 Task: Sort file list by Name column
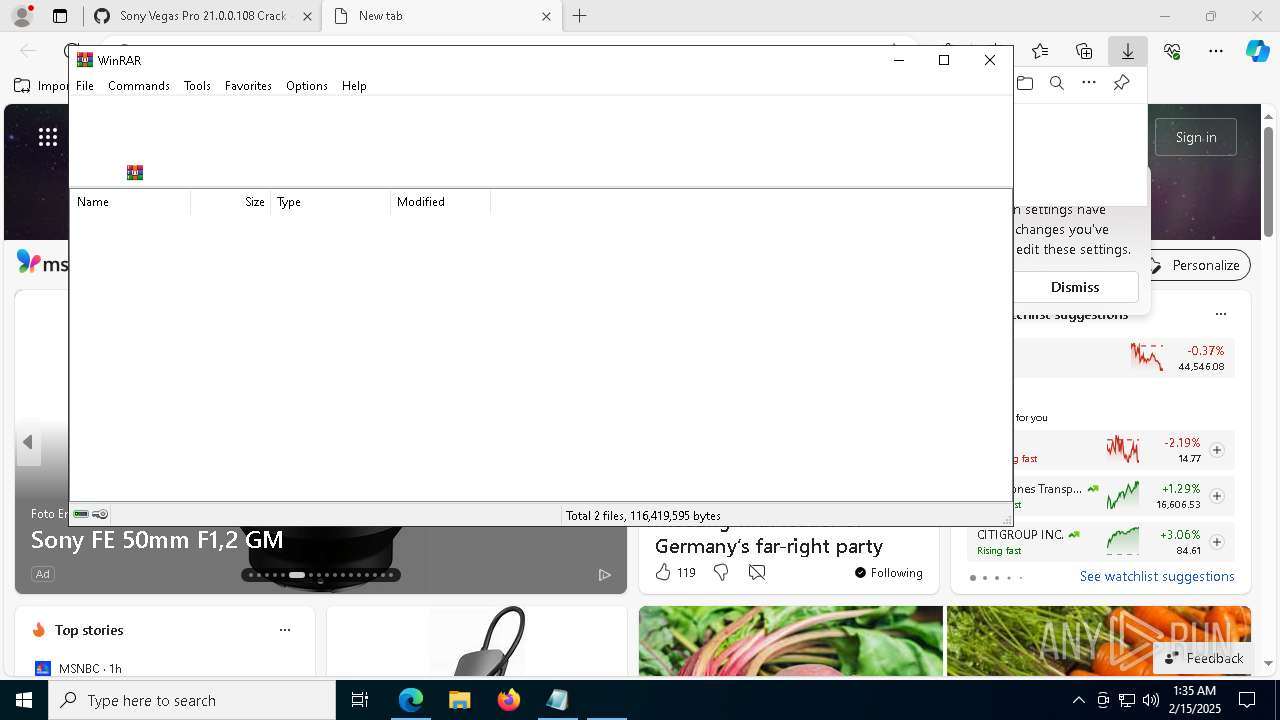click(130, 202)
